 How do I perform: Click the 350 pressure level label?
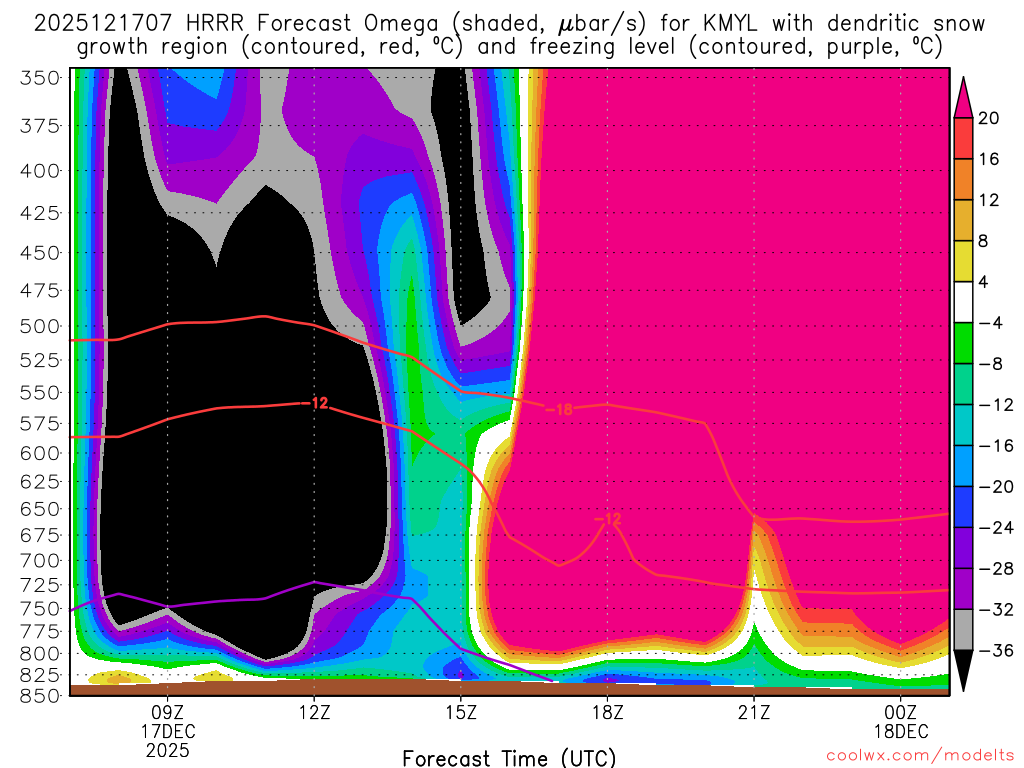click(40, 78)
